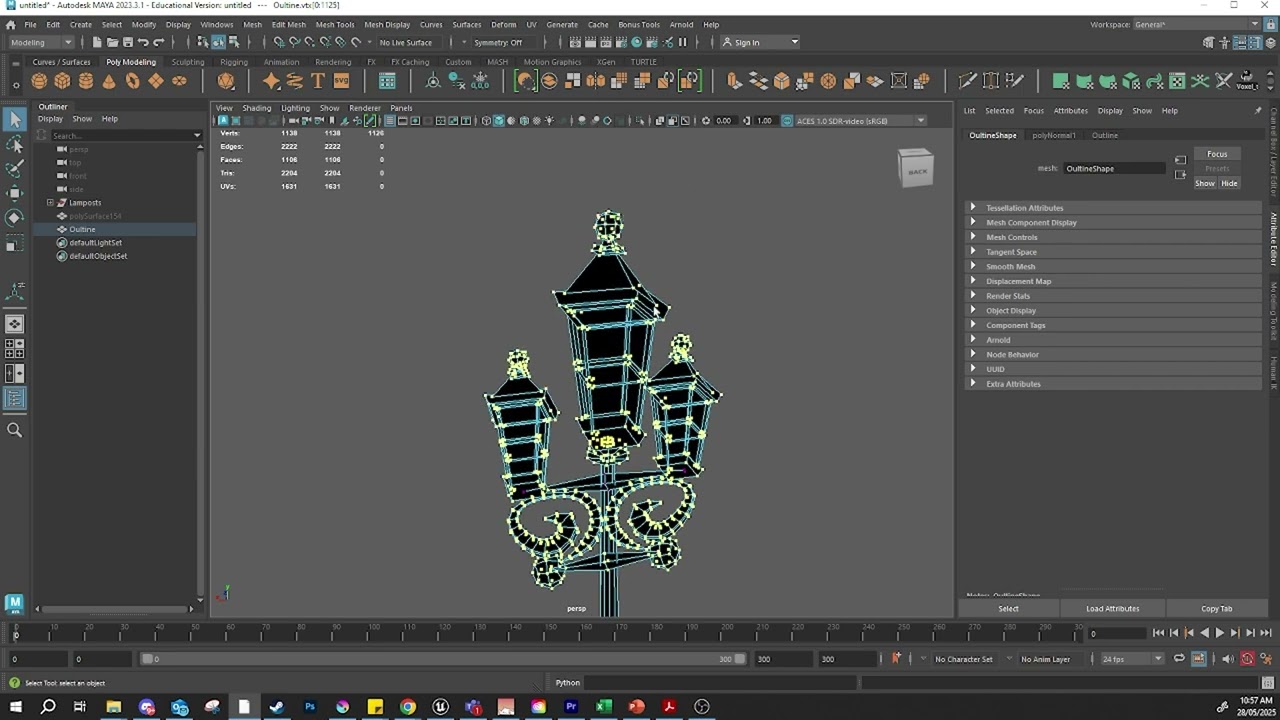
Task: Open the search magnifier in left sidebar
Action: coord(15,430)
